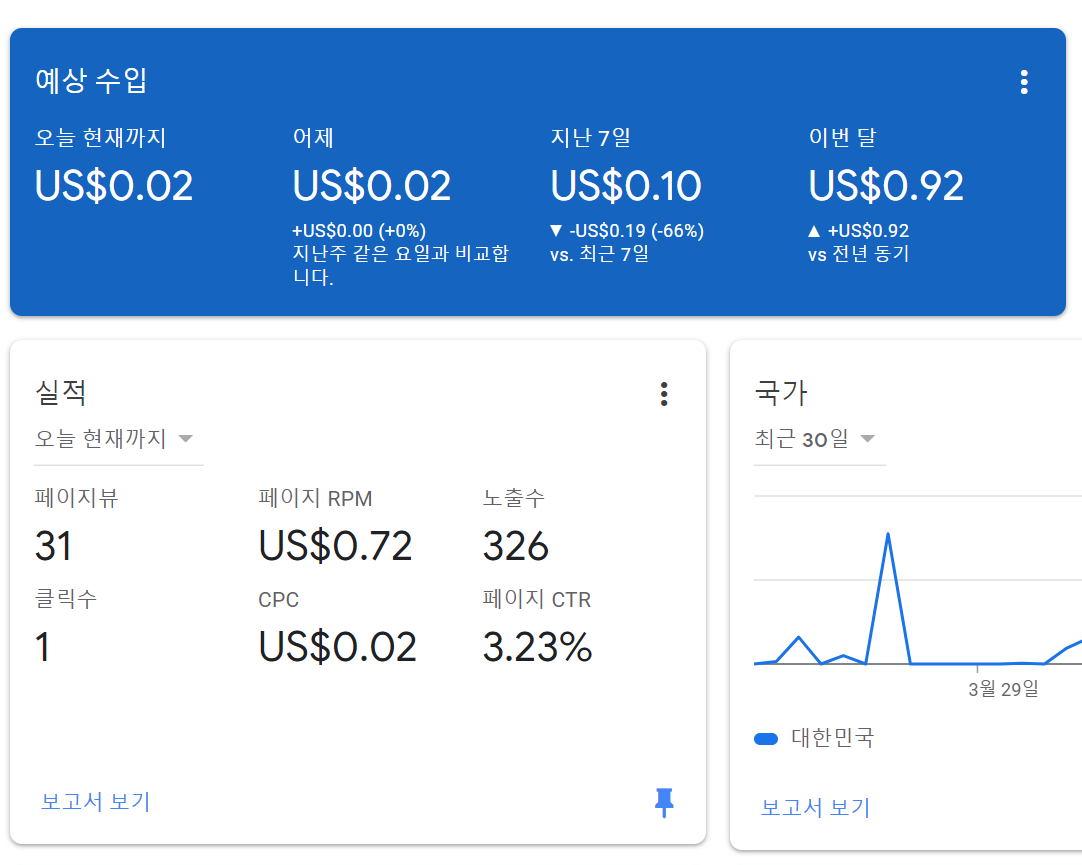This screenshot has height=865, width=1082.
Task: Click the down triangle beside -US$0.19
Action: pos(556,230)
